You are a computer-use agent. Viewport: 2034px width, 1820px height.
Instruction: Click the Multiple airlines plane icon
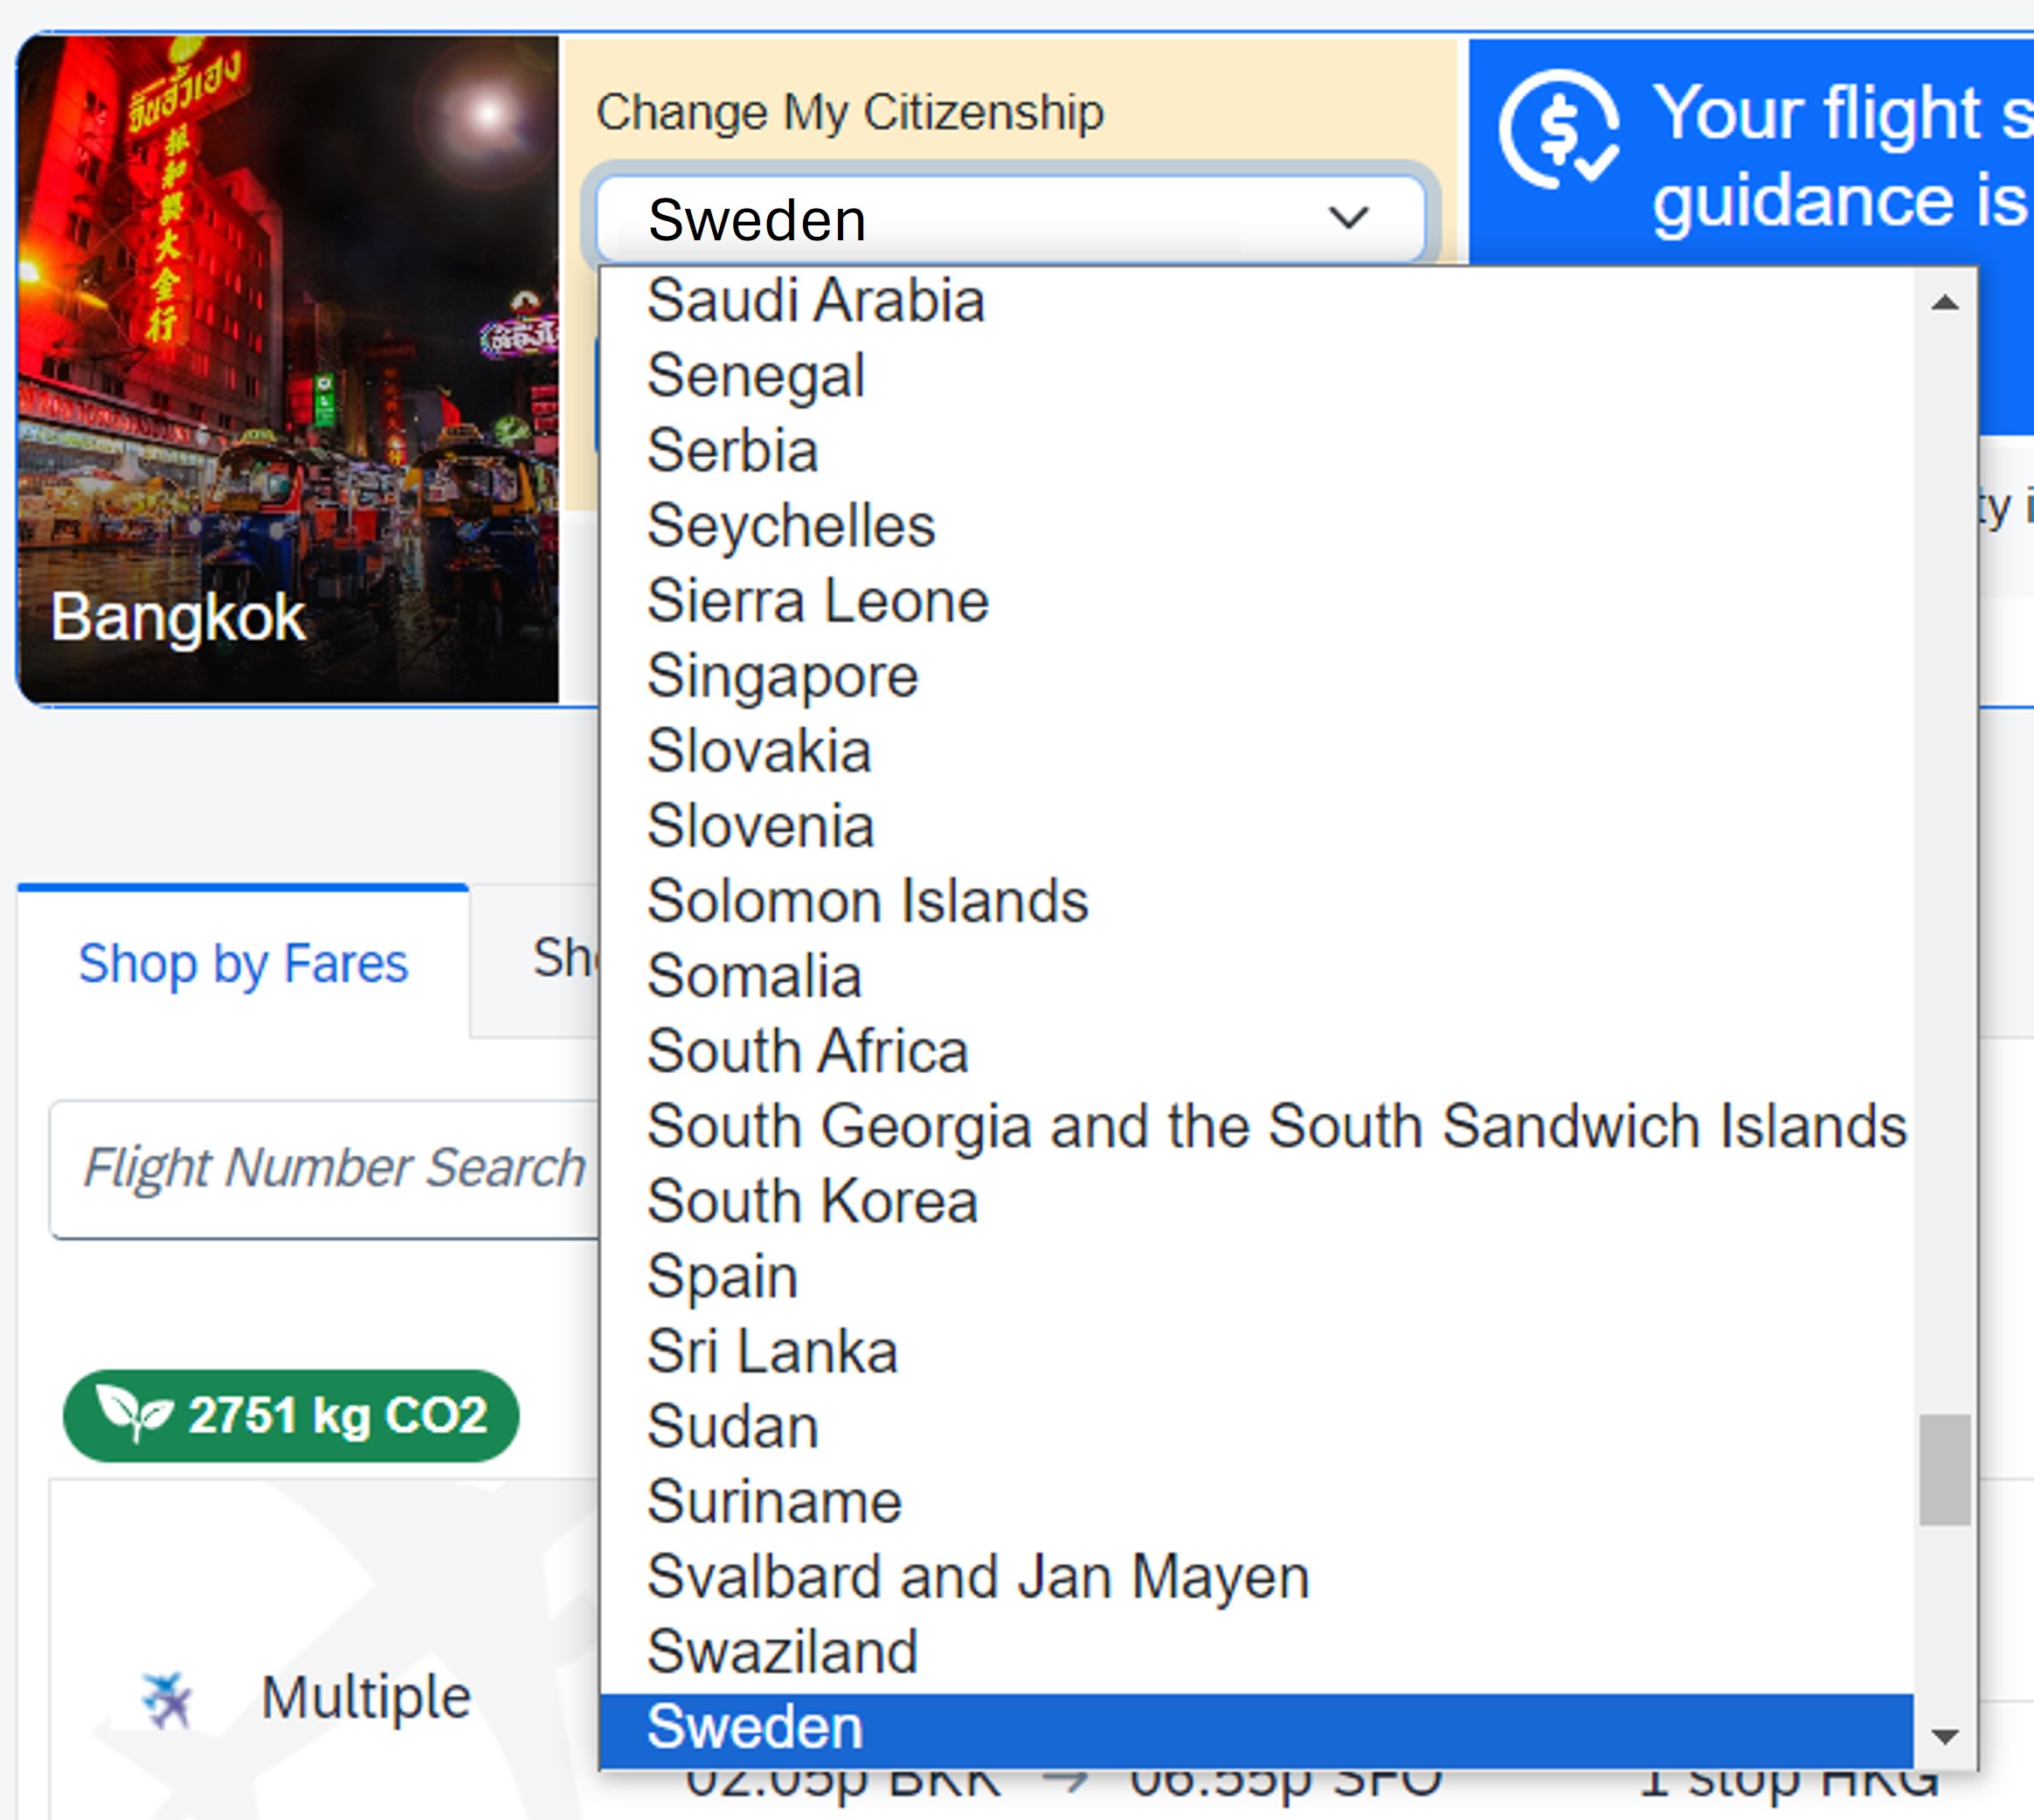click(x=166, y=1698)
